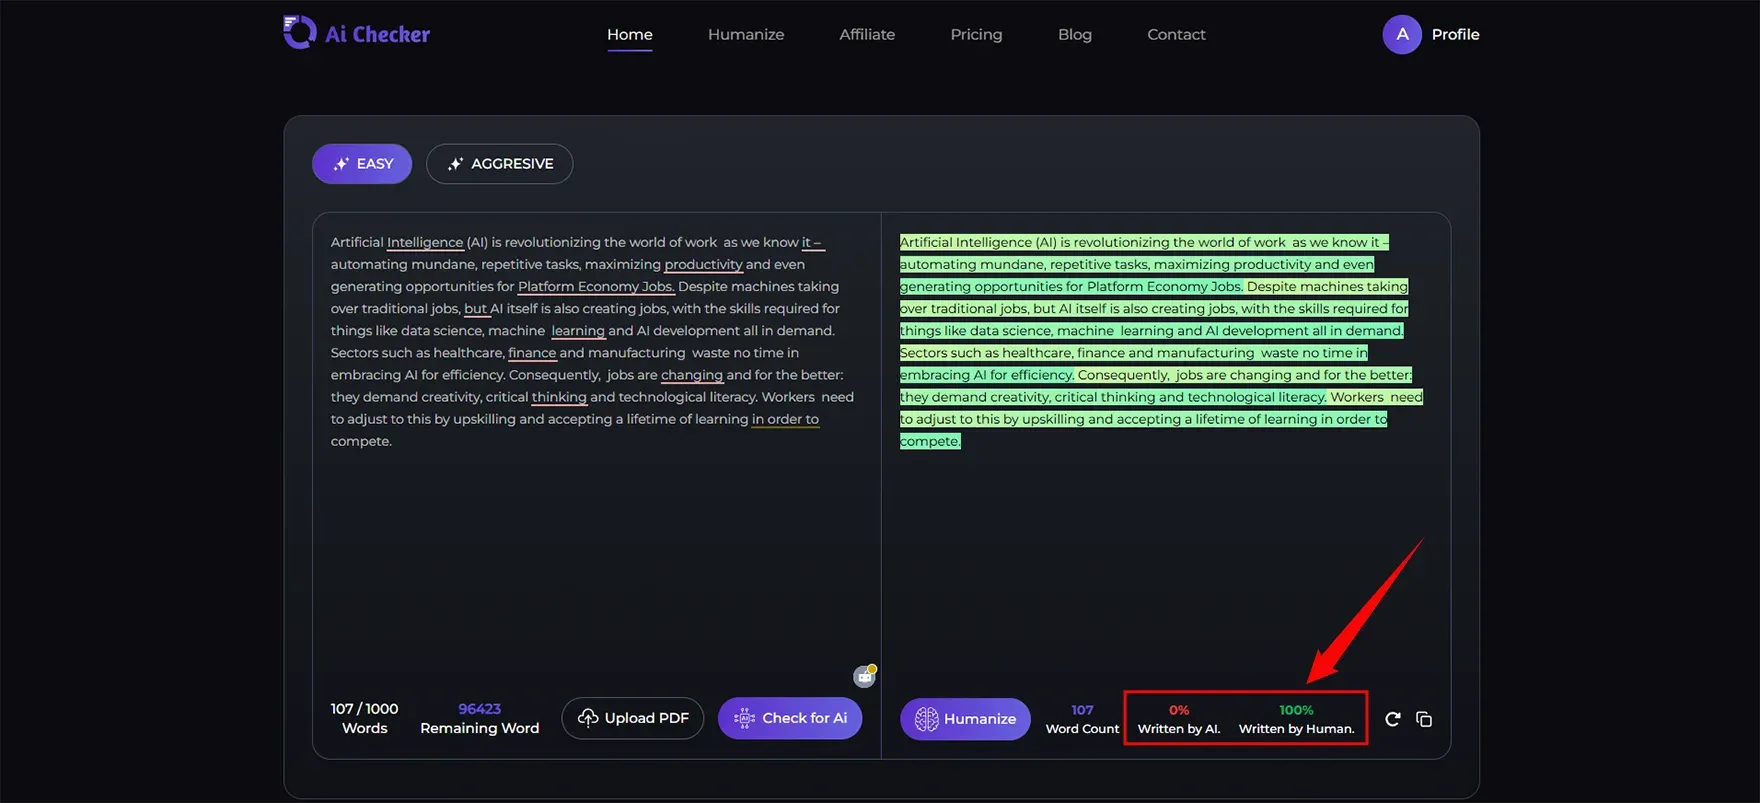Click underlined 'Platform Economy Jobs.' in input

tap(596, 287)
